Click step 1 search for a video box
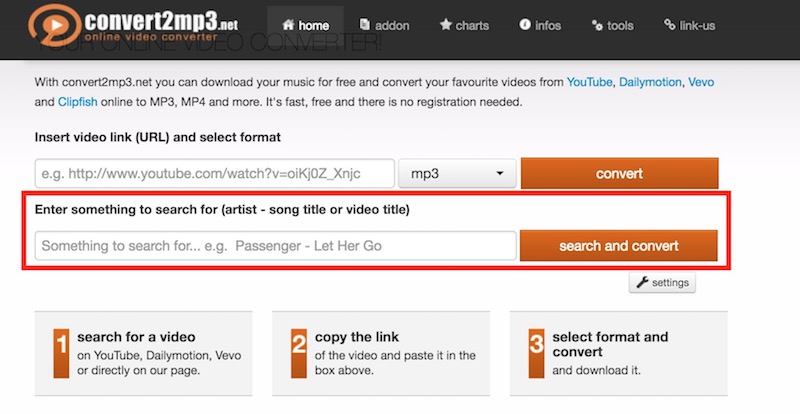Image resolution: width=800 pixels, height=414 pixels. [143, 353]
